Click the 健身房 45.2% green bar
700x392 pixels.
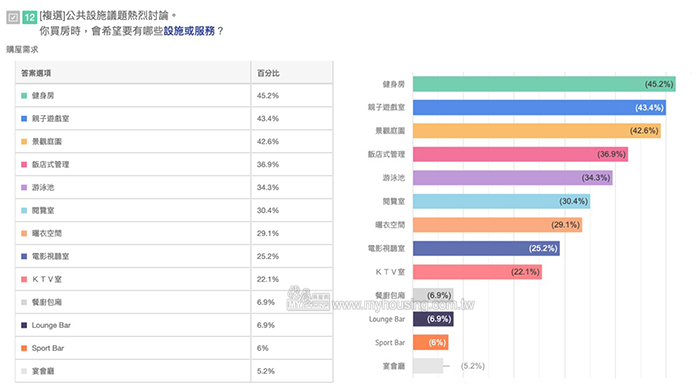(544, 84)
